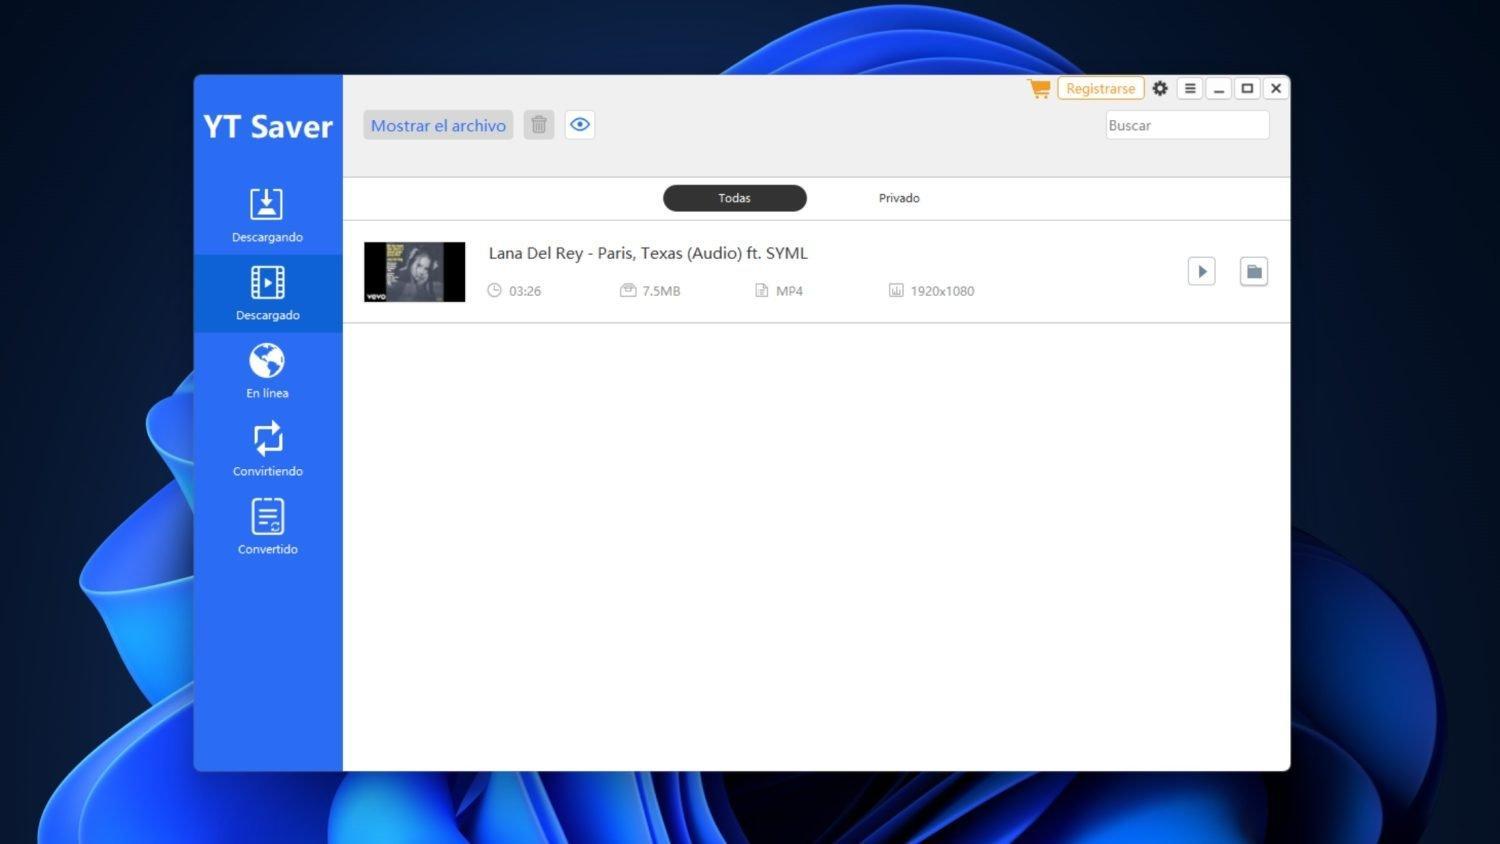Click the trash delete icon
The width and height of the screenshot is (1500, 844).
[x=539, y=125]
